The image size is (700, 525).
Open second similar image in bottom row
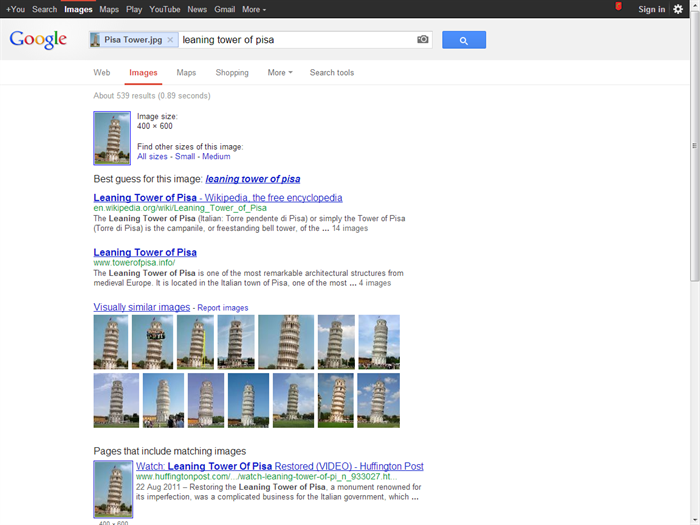click(163, 400)
